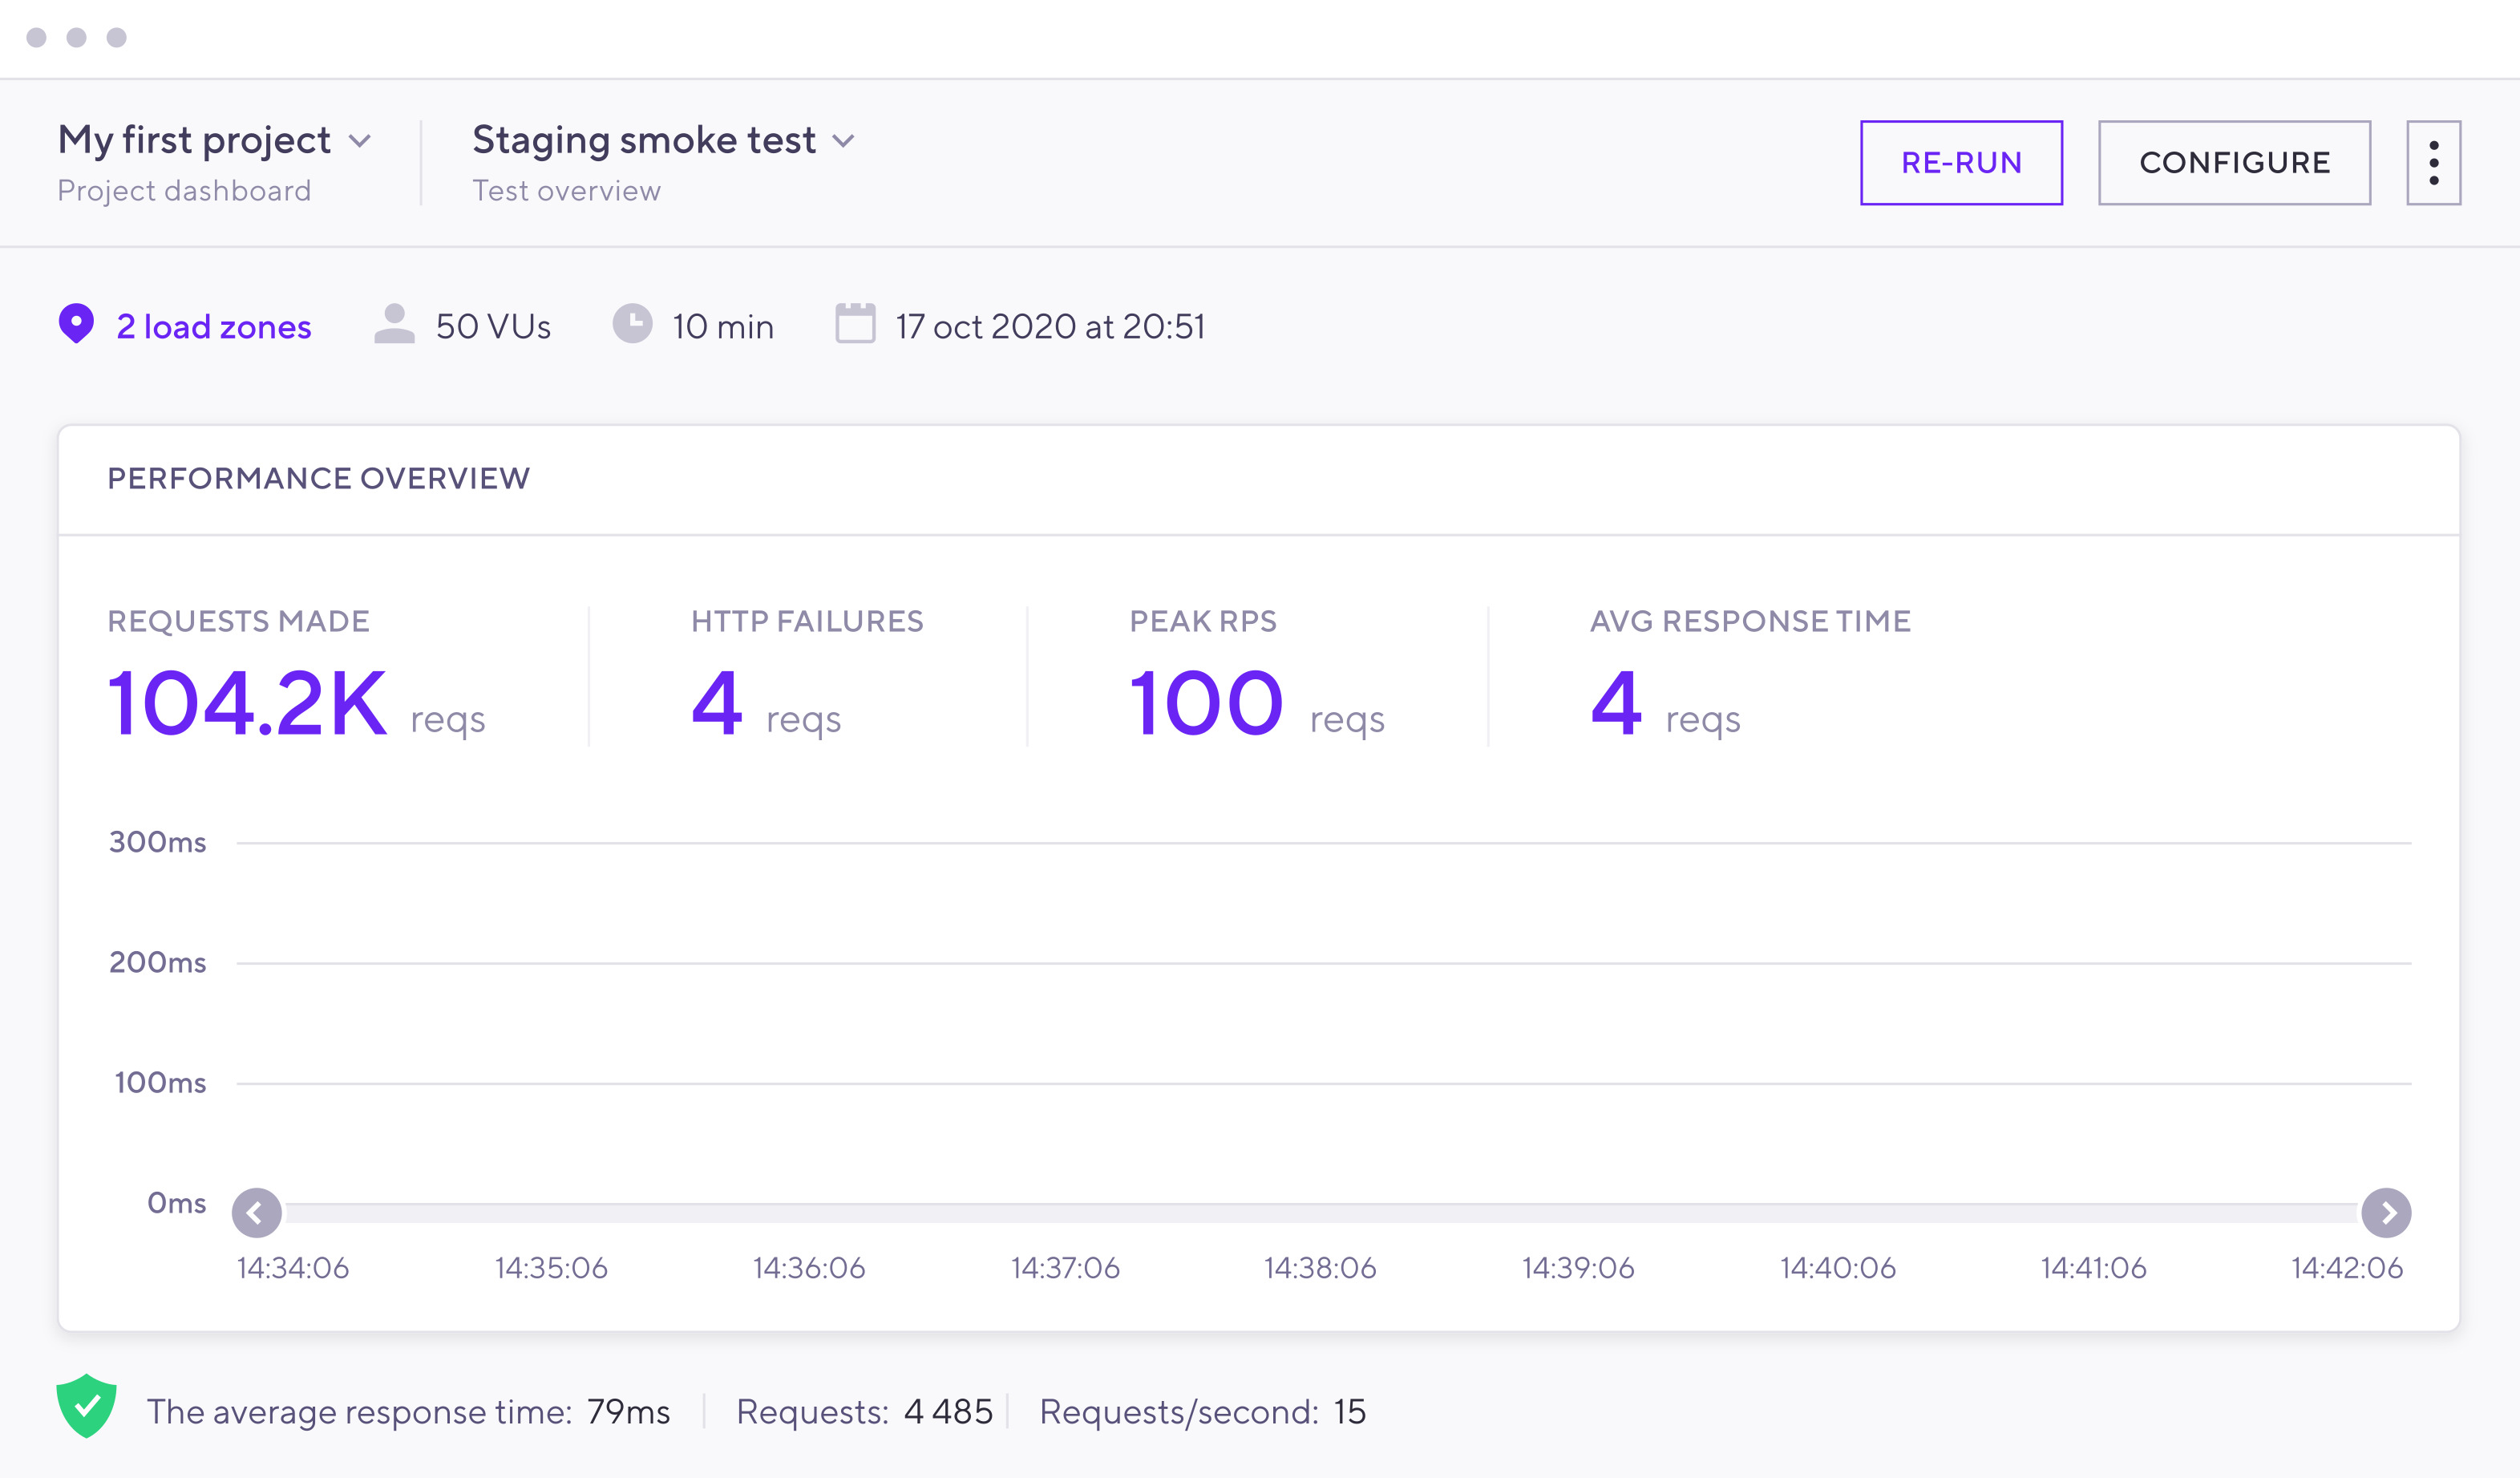Click the 300ms axis label
Viewport: 2520px width, 1478px height.
(158, 842)
